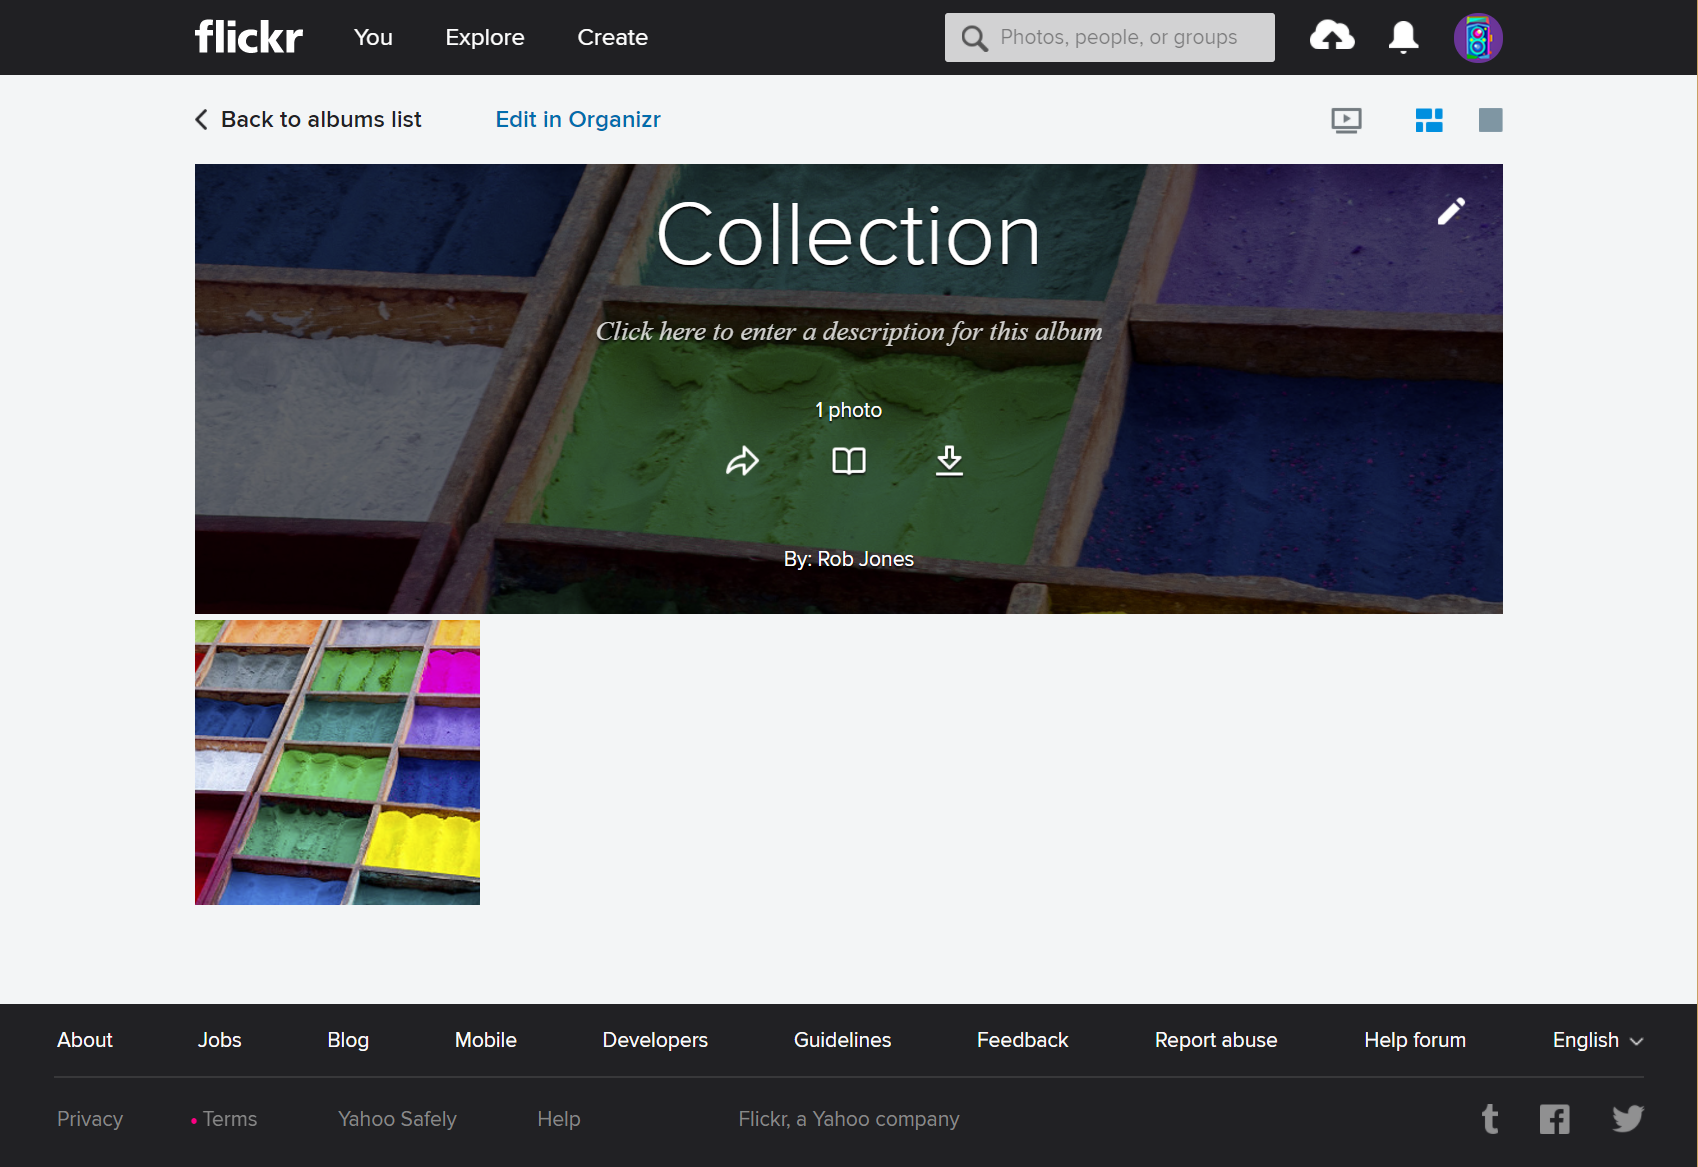The width and height of the screenshot is (1698, 1167).
Task: Click the Flickr logo
Action: [x=248, y=37]
